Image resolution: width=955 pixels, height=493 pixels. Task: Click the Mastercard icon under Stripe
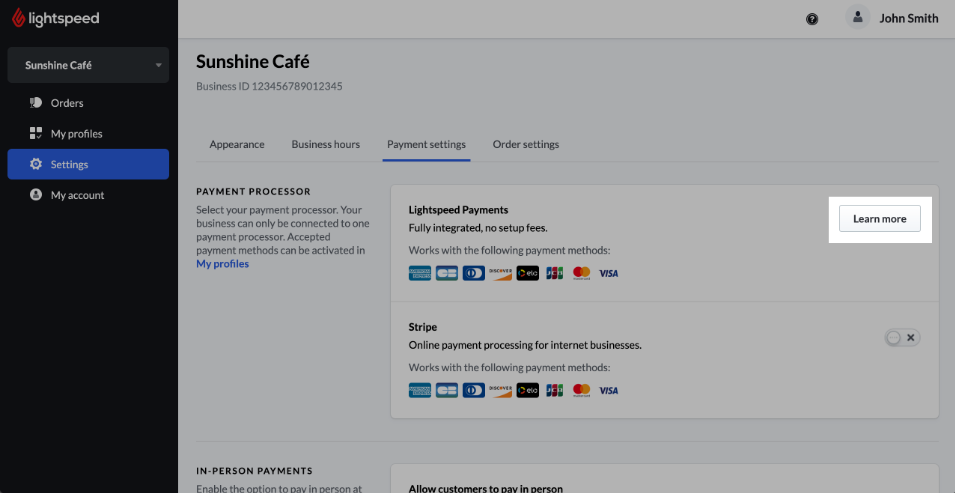581,390
